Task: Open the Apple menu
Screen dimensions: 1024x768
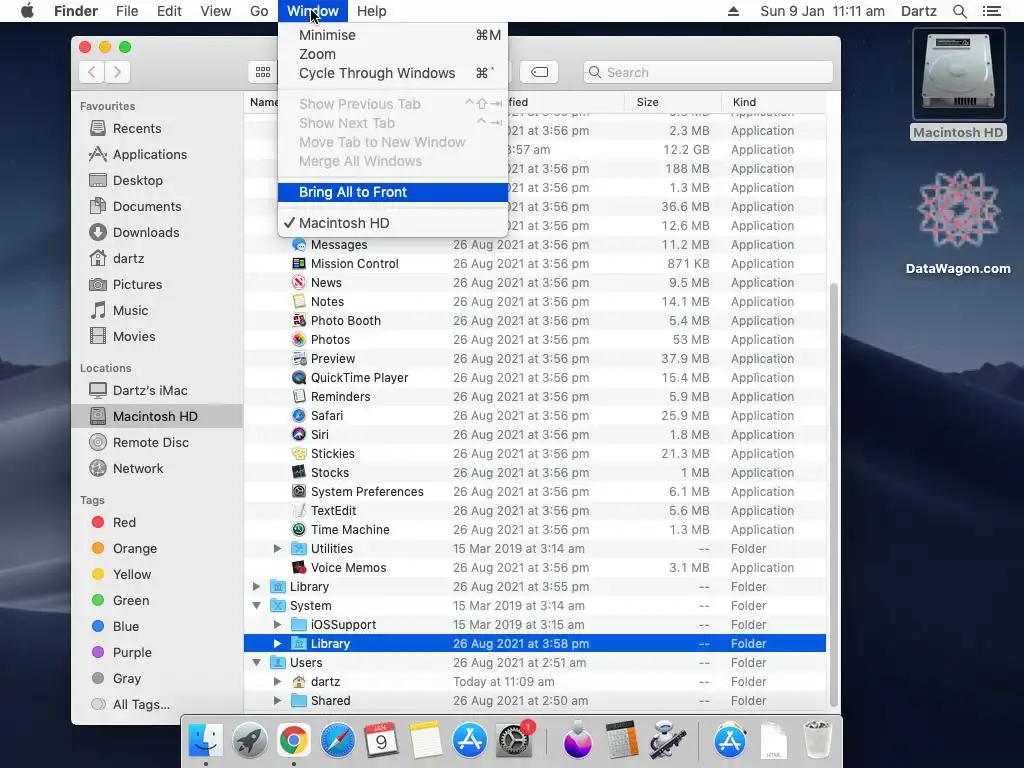Action: [x=27, y=11]
